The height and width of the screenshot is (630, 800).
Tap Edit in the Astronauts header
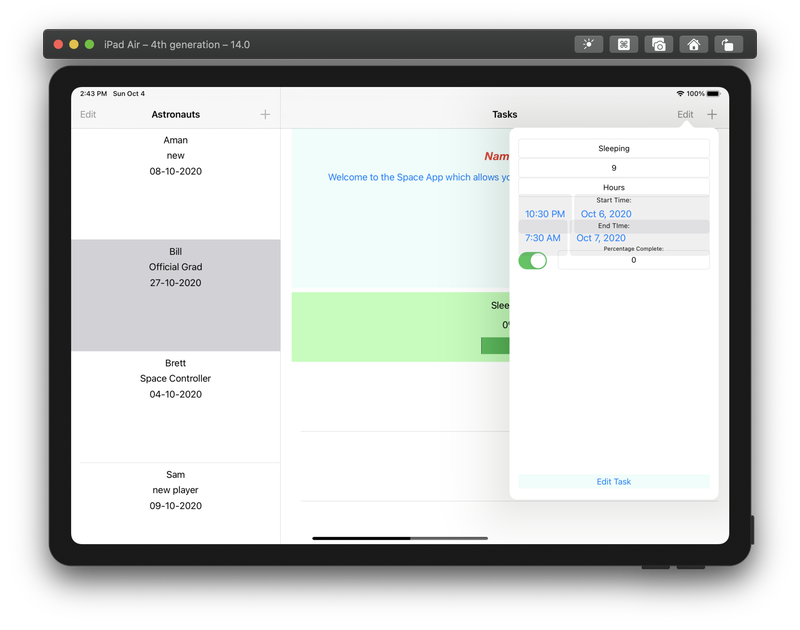(88, 114)
